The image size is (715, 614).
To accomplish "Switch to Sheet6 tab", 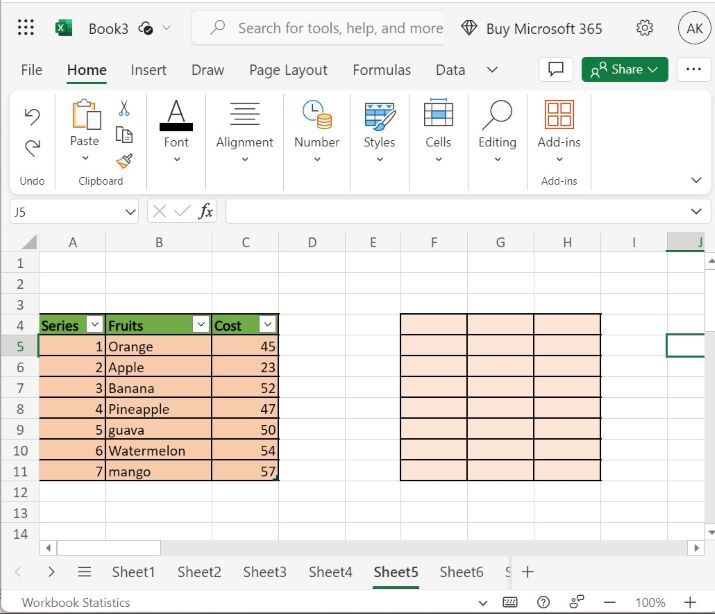I will click(461, 572).
